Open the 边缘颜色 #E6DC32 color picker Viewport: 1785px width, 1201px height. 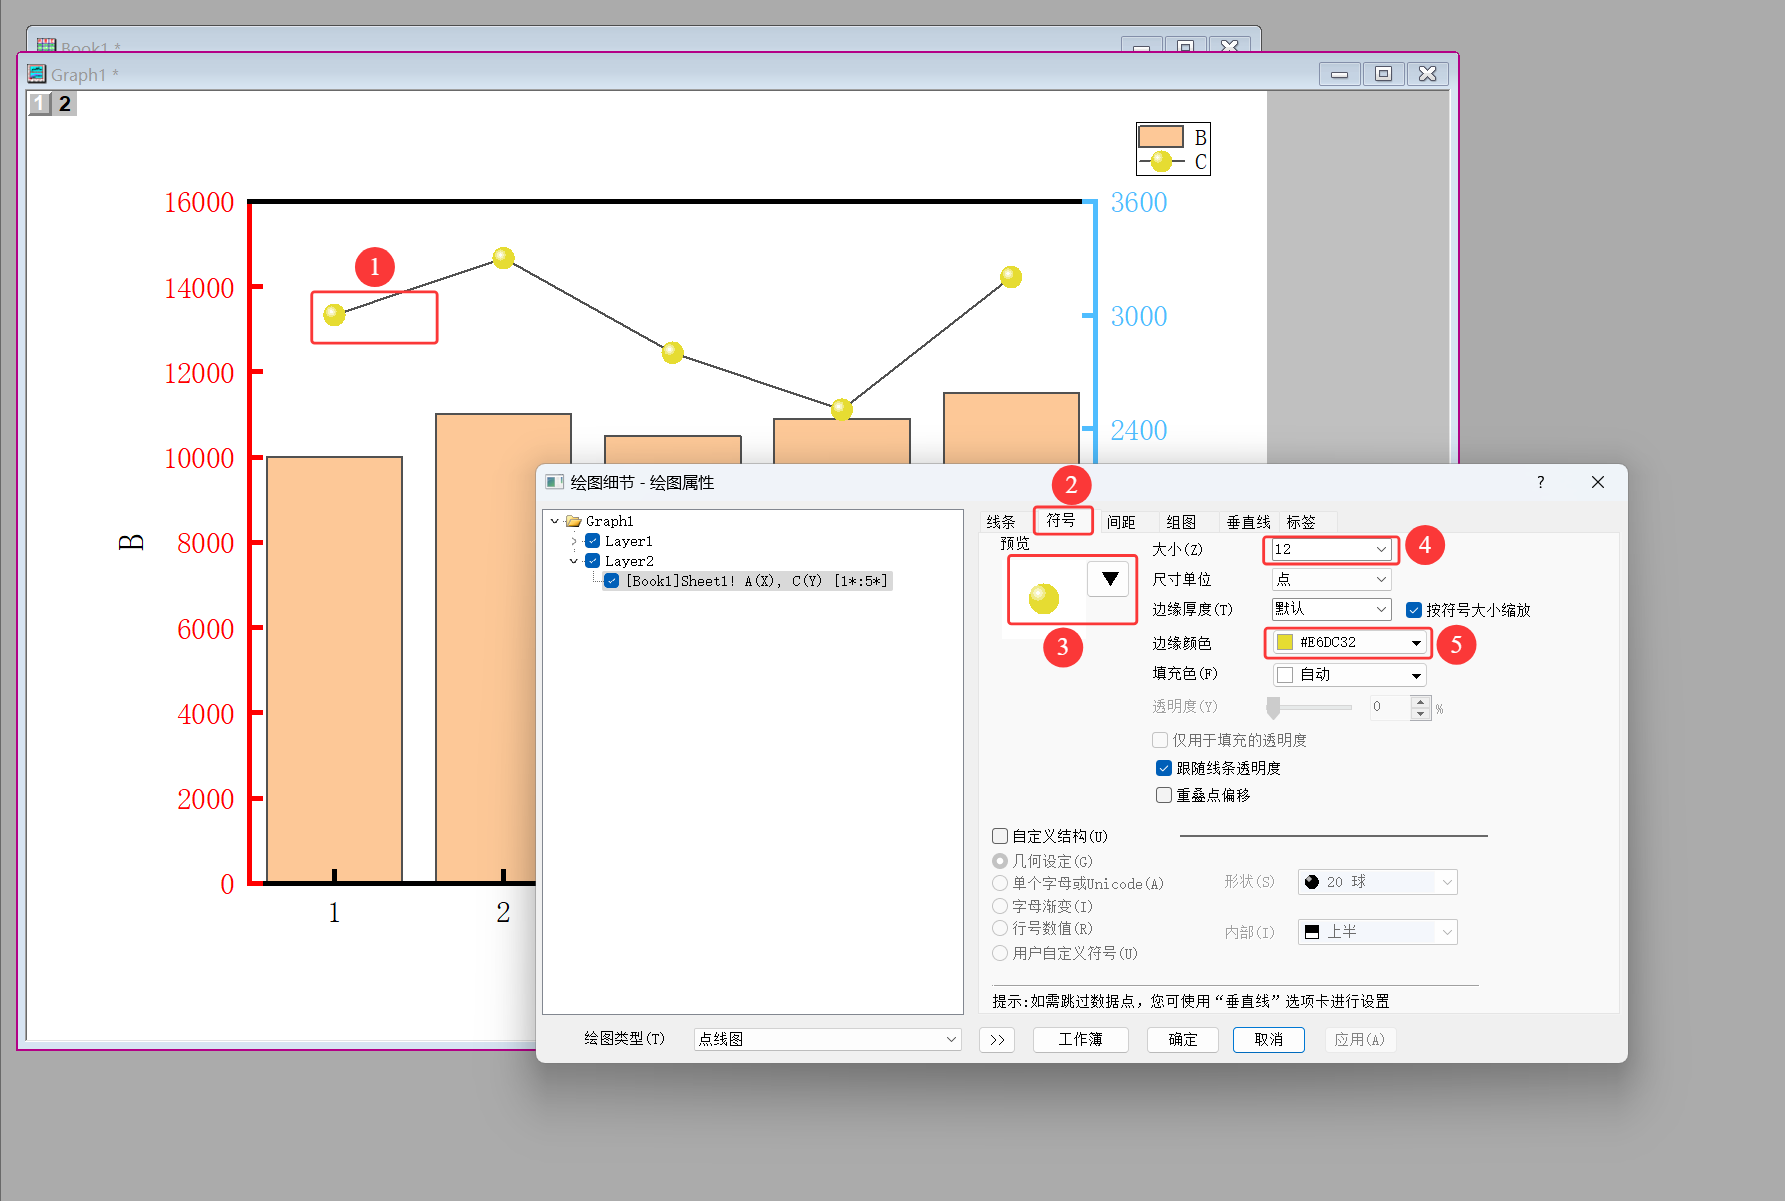tap(1349, 642)
